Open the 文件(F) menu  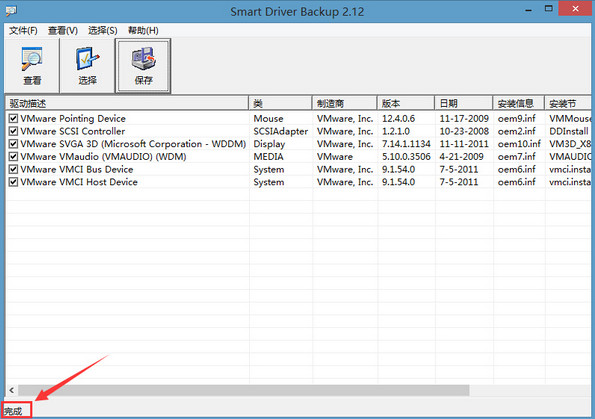coord(23,30)
